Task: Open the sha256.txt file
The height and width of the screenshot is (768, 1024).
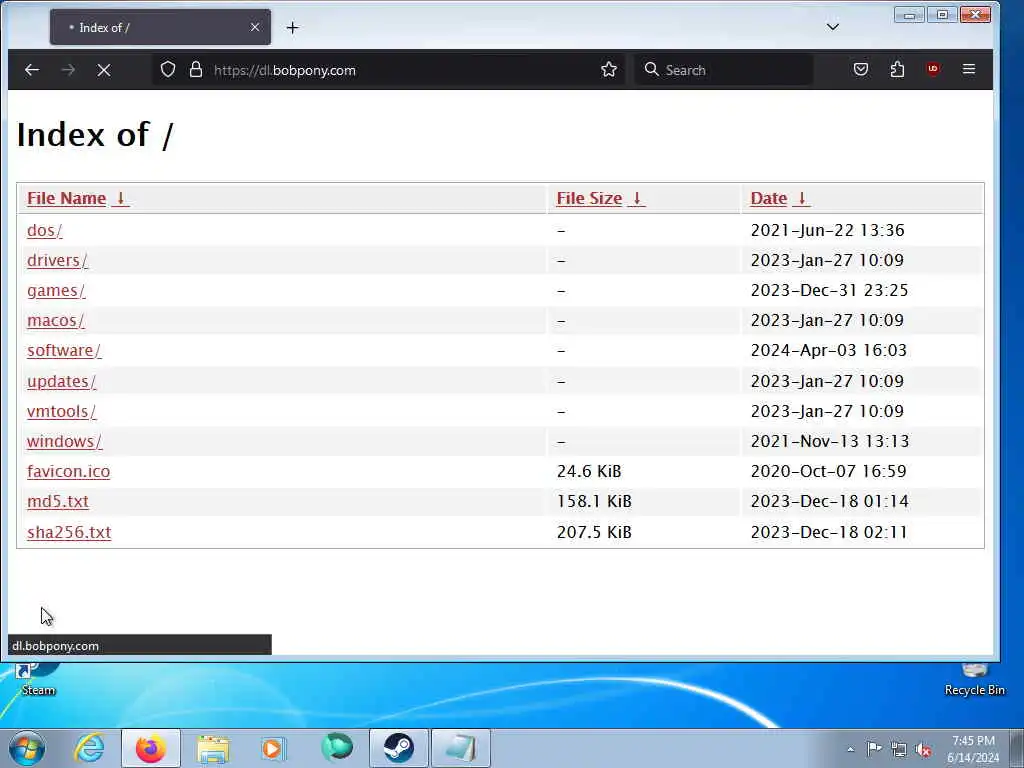Action: coord(69,532)
